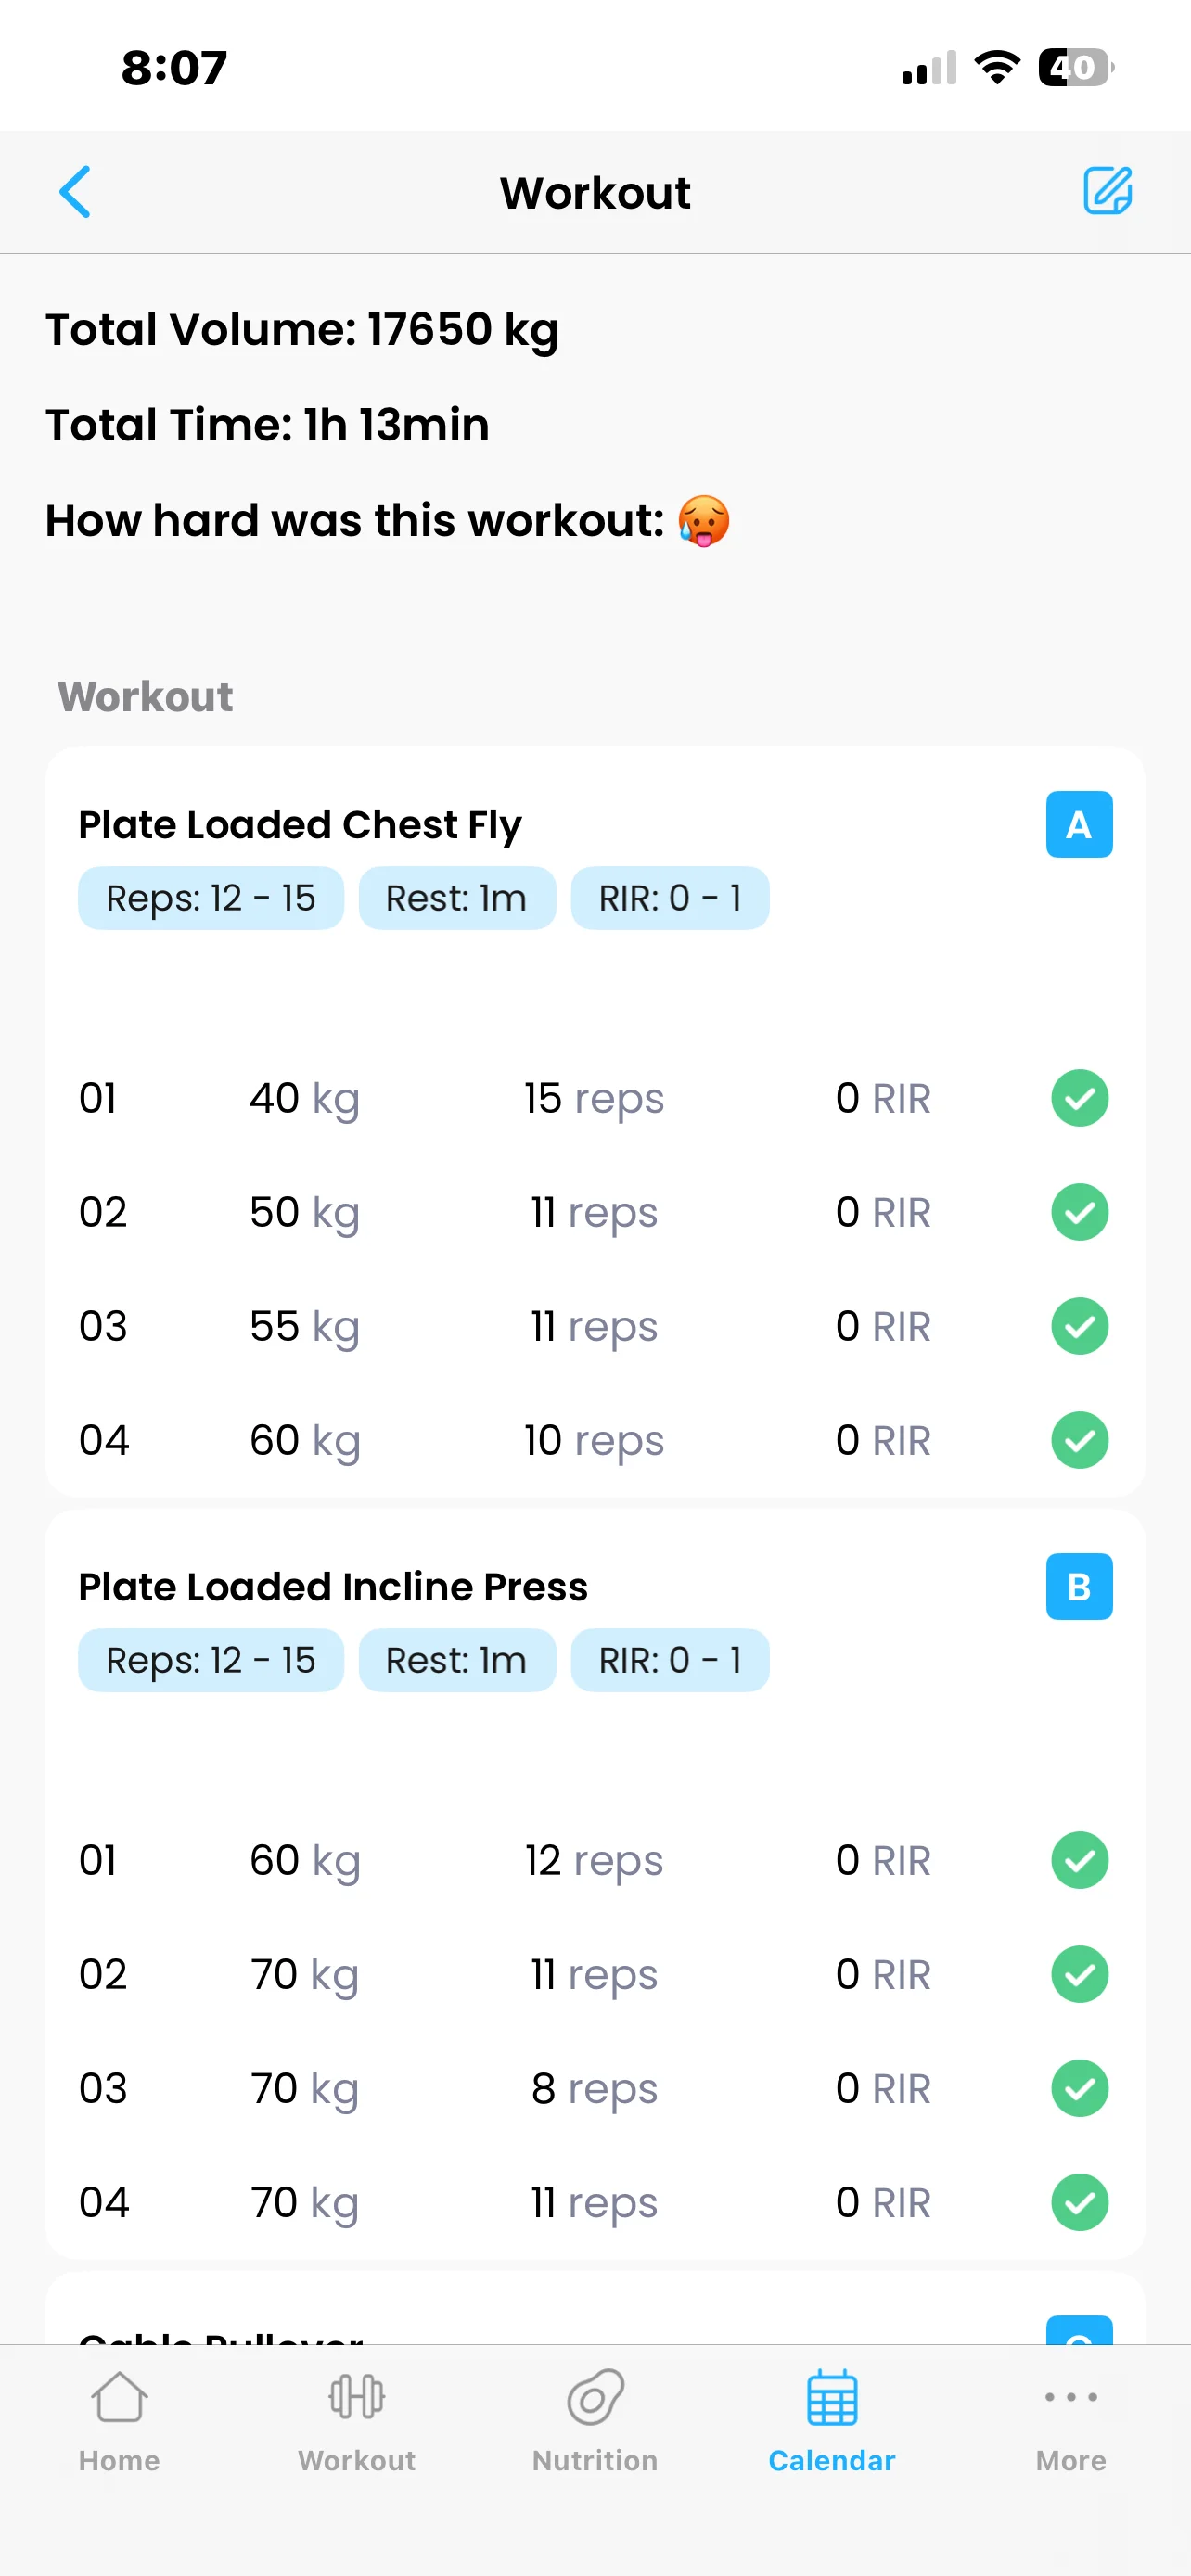Toggle checkmark for Chest Fly 60 kg set
This screenshot has width=1191, height=2576.
(x=1079, y=1440)
